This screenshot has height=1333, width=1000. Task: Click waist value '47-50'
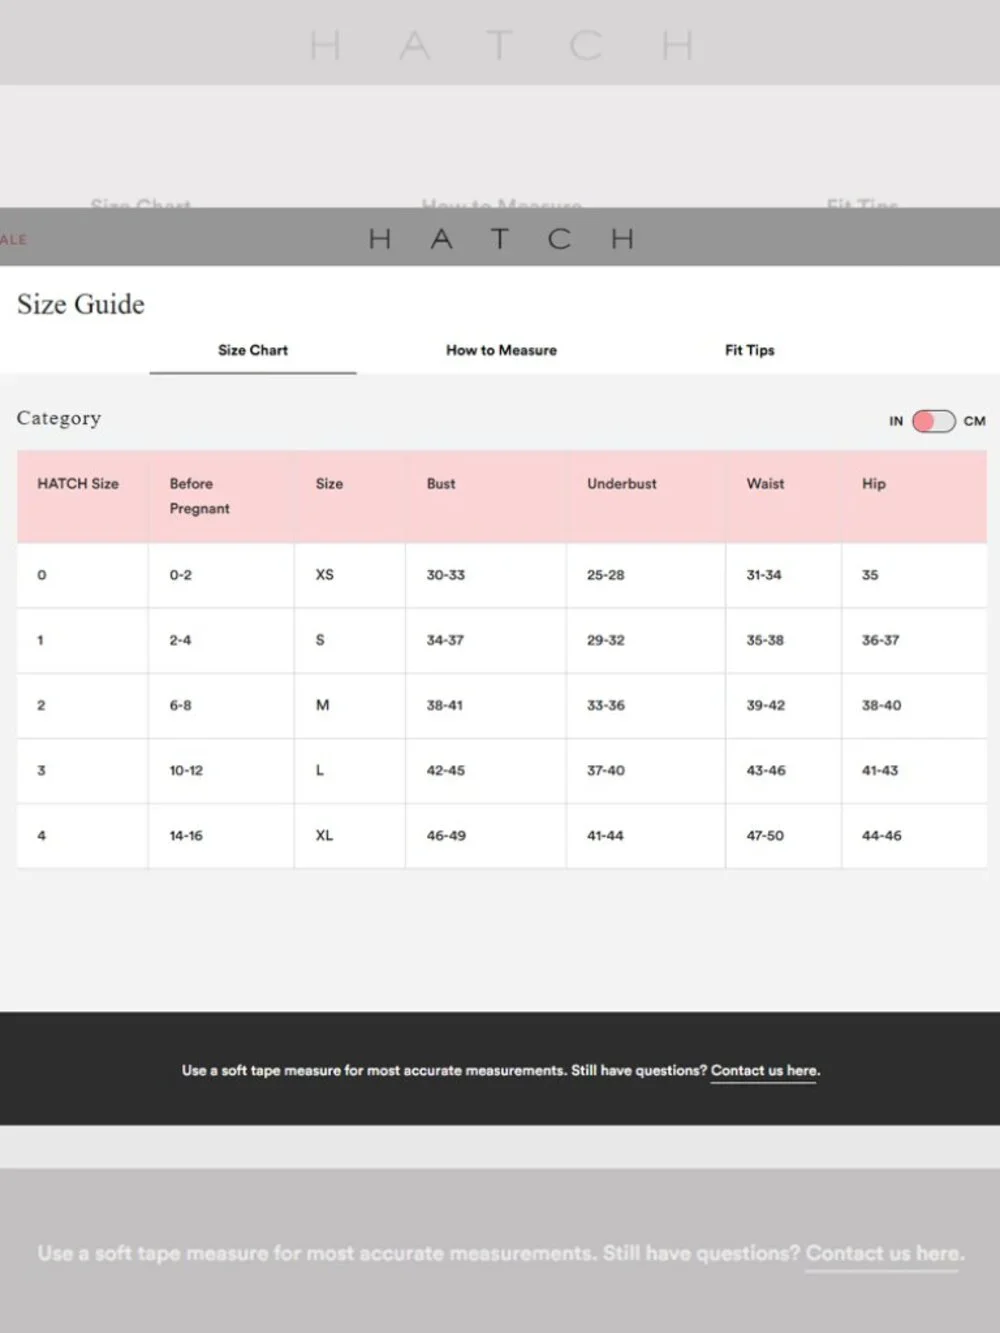pos(765,835)
